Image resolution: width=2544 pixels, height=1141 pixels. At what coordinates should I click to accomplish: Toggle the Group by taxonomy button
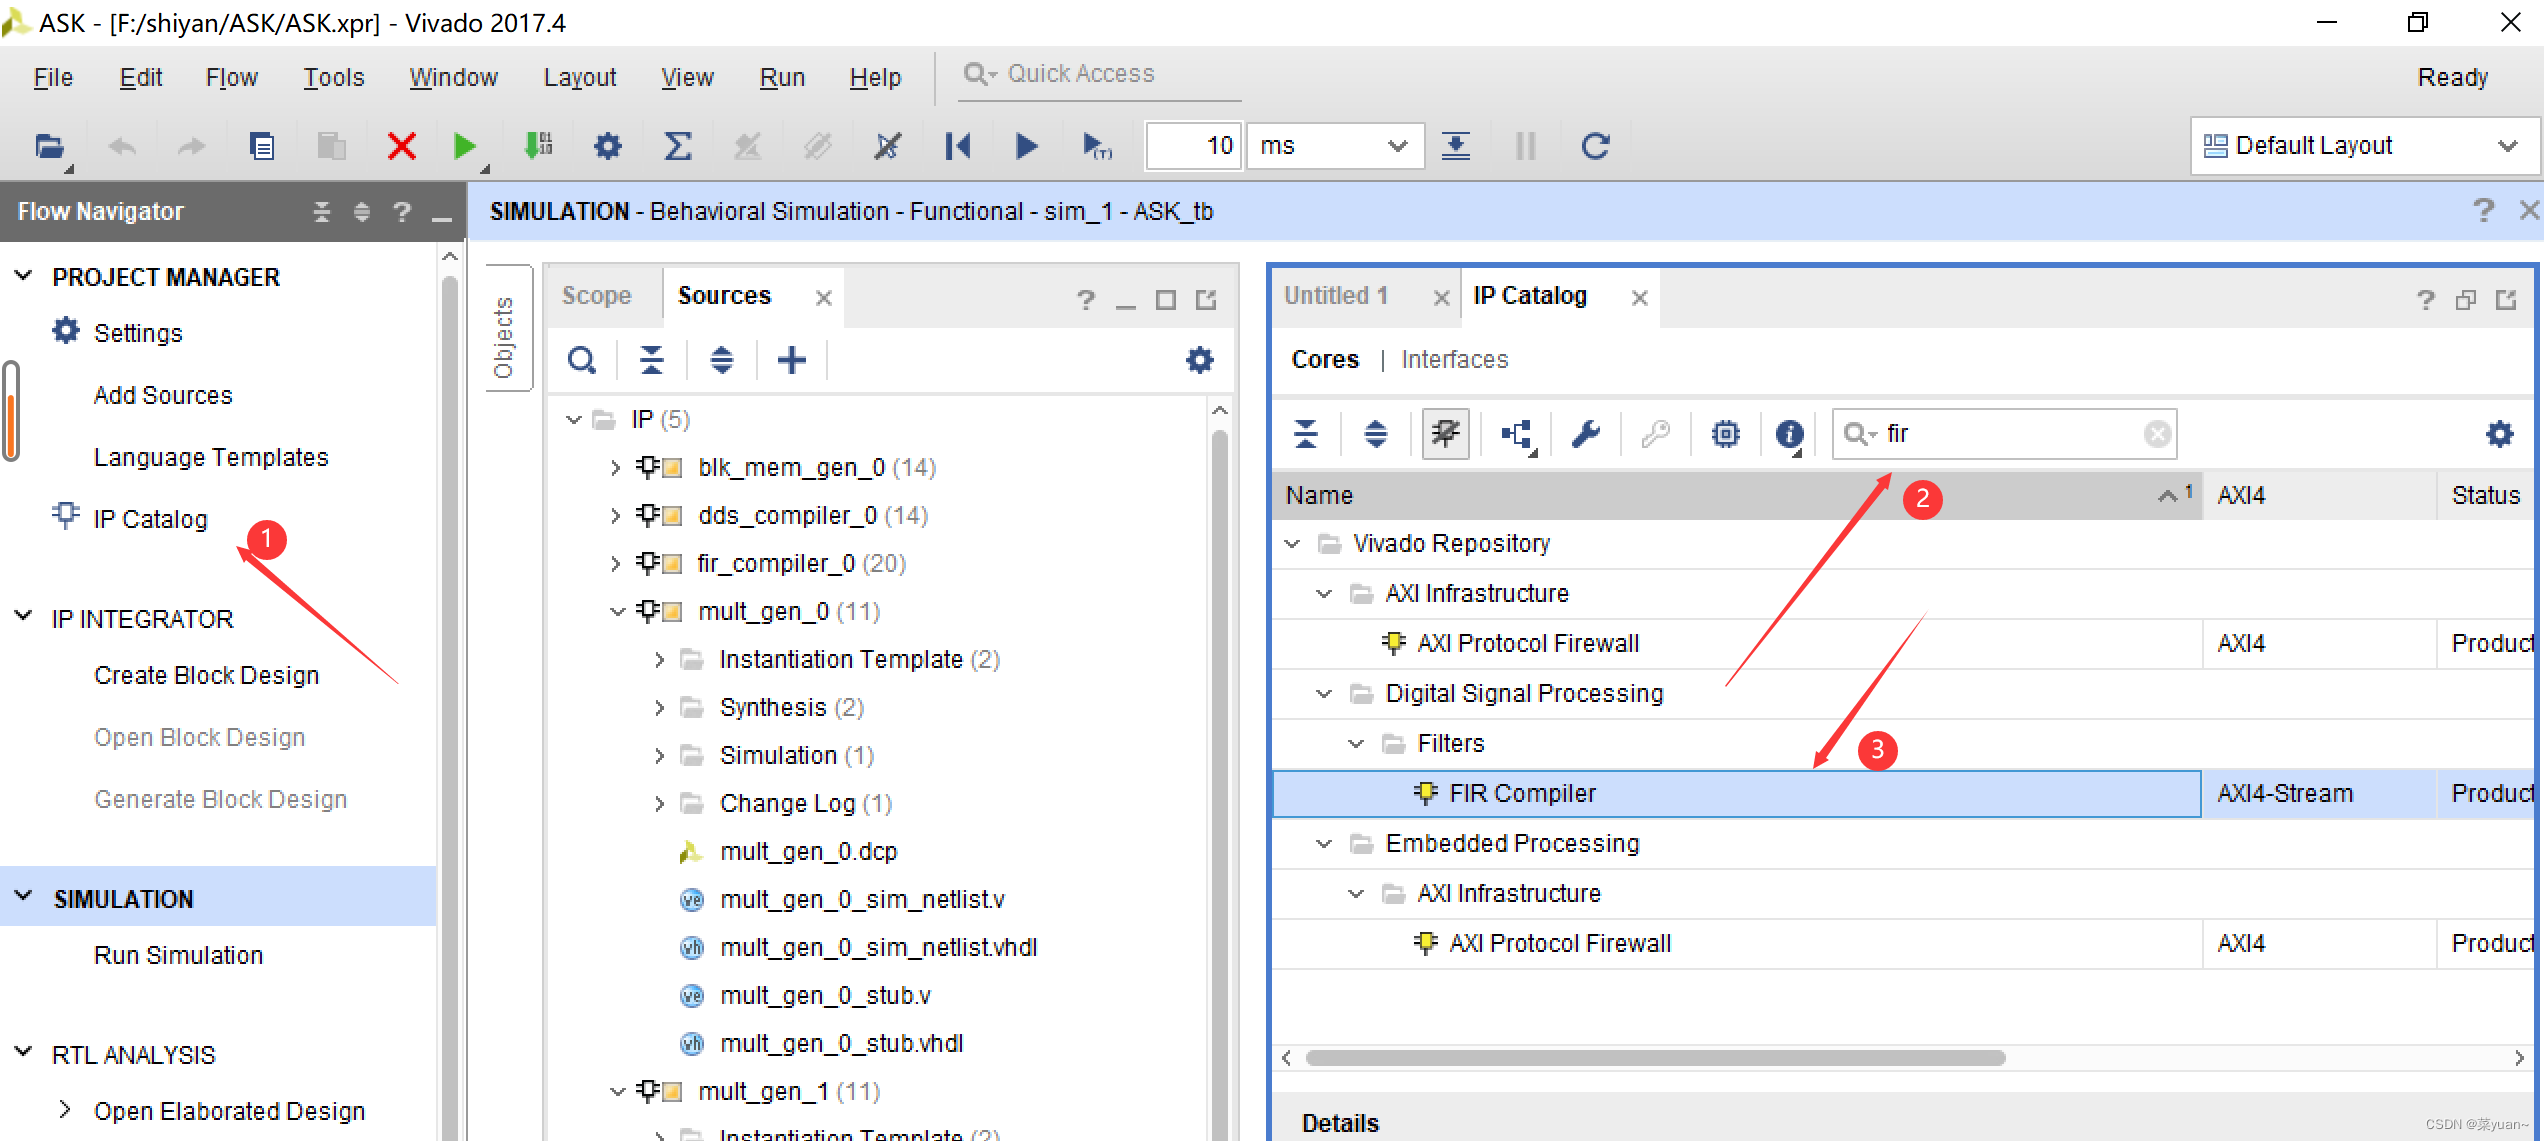[1517, 433]
